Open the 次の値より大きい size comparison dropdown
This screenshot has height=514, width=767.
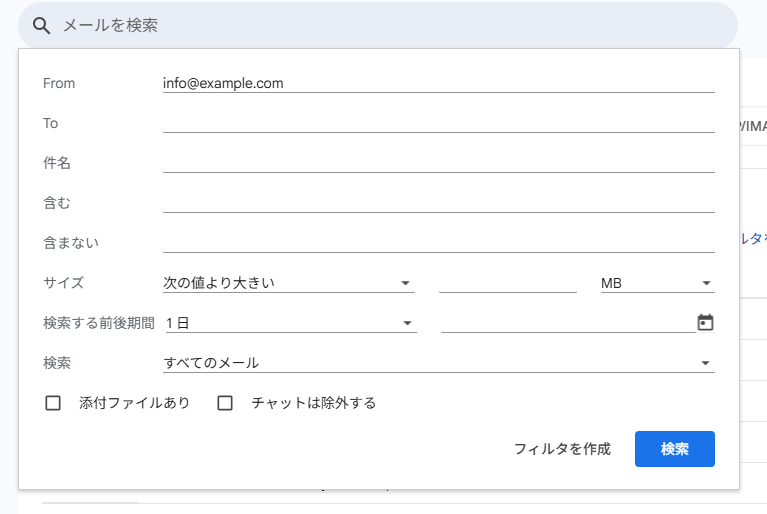tap(288, 283)
